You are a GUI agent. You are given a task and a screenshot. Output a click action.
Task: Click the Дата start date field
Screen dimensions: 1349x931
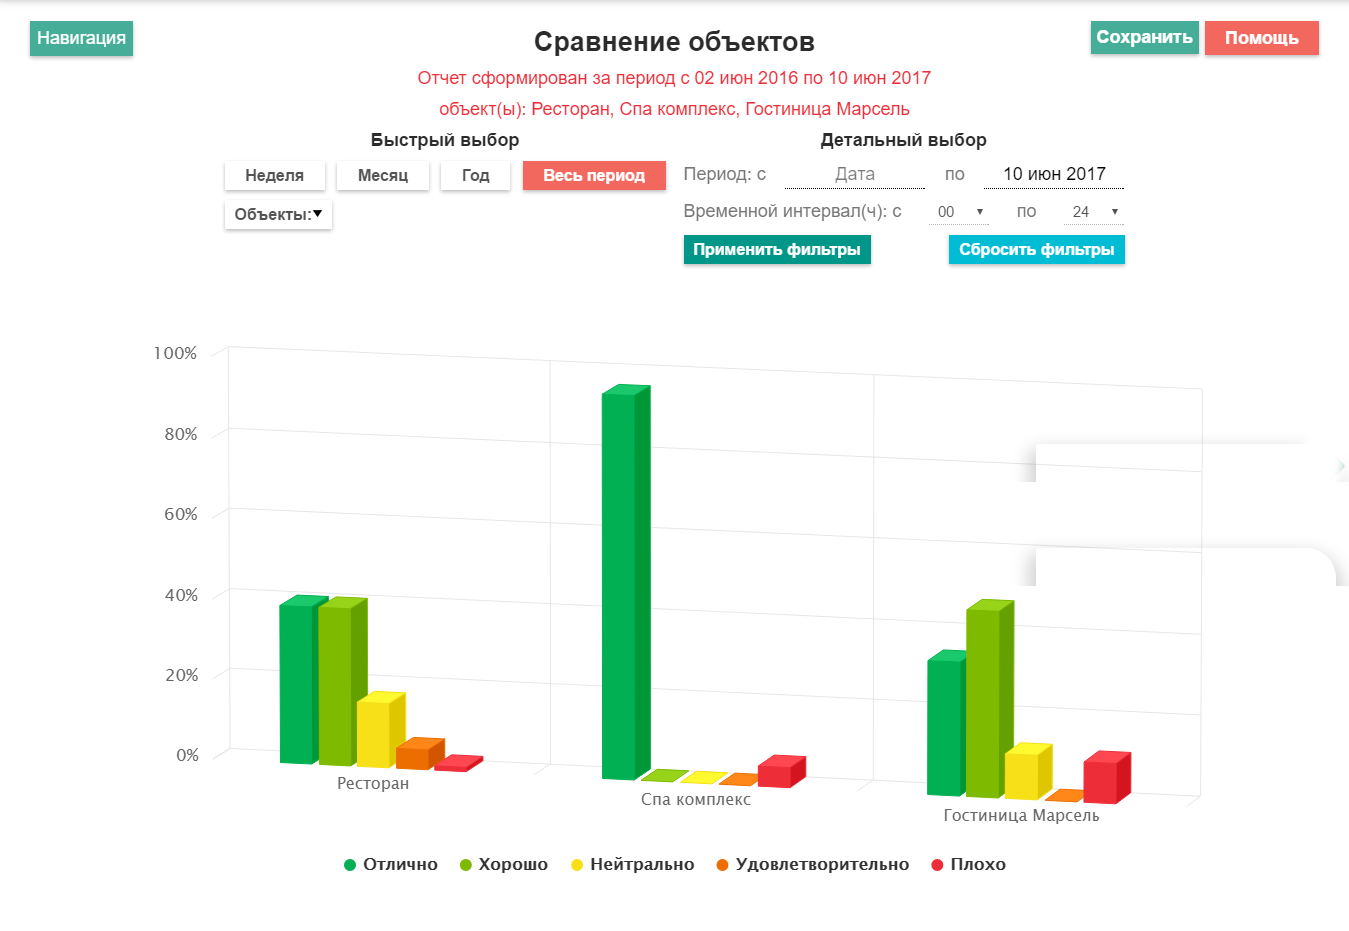tap(855, 174)
